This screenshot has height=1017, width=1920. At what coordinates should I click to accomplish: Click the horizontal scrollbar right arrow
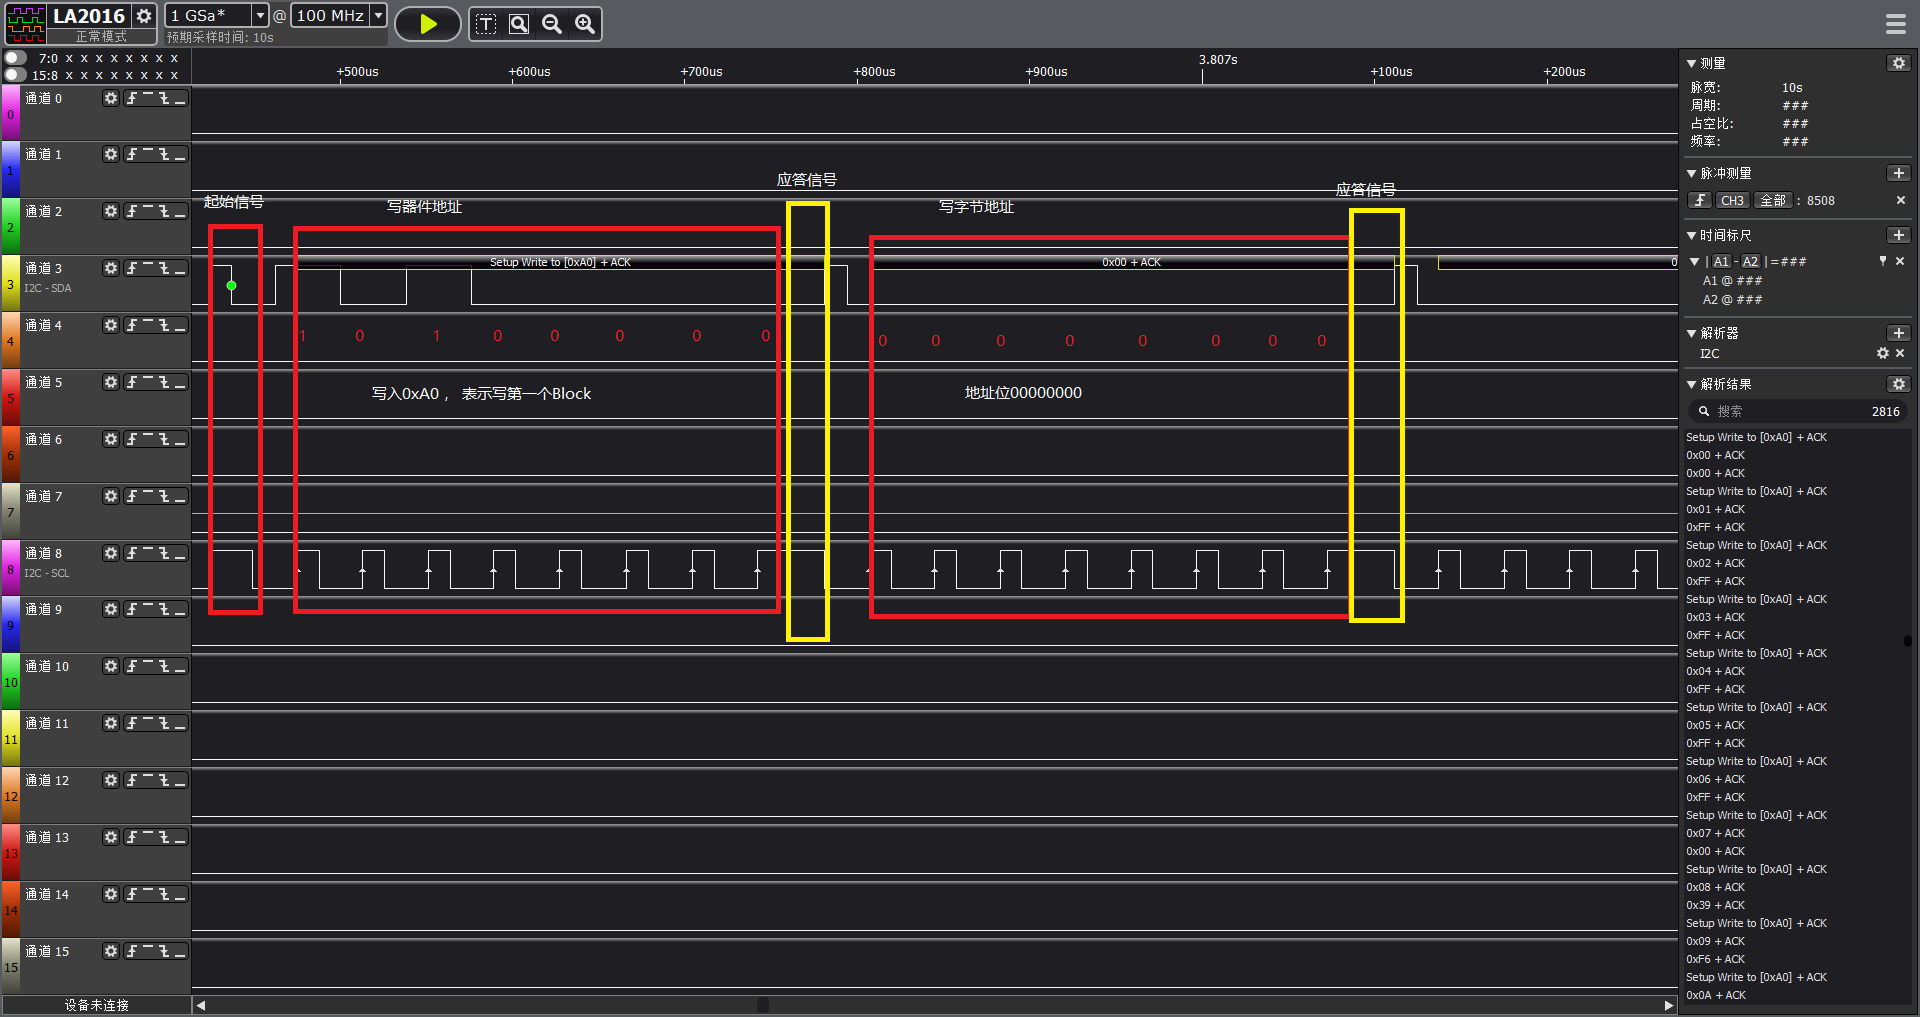pos(1668,1005)
